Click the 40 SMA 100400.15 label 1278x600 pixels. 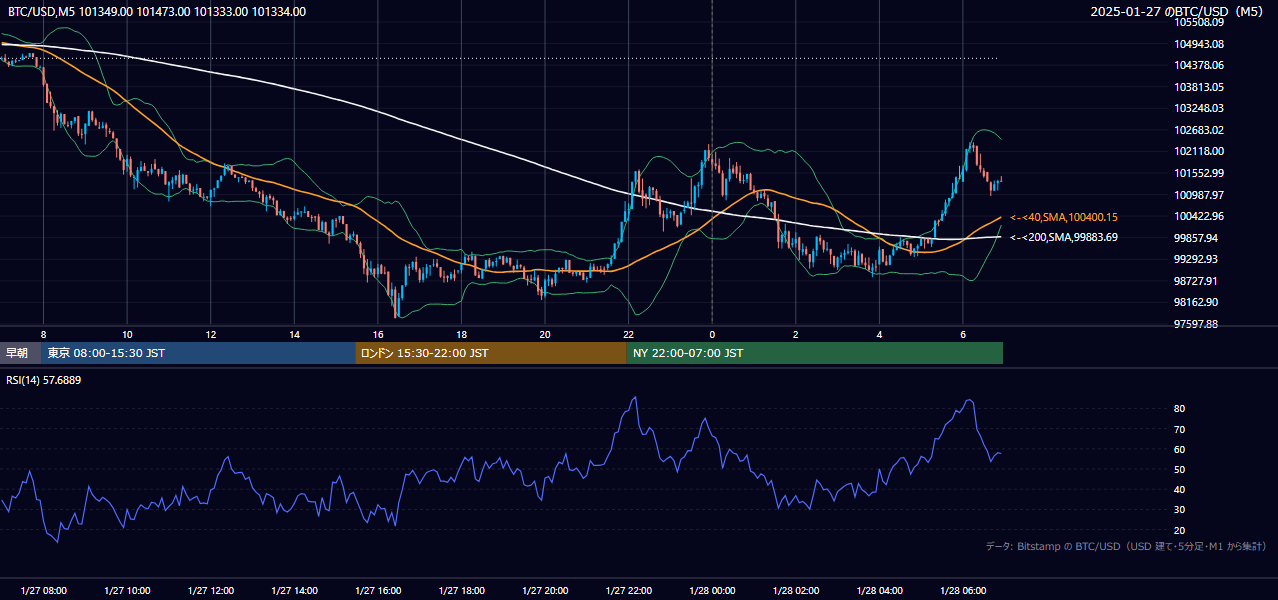(1064, 217)
